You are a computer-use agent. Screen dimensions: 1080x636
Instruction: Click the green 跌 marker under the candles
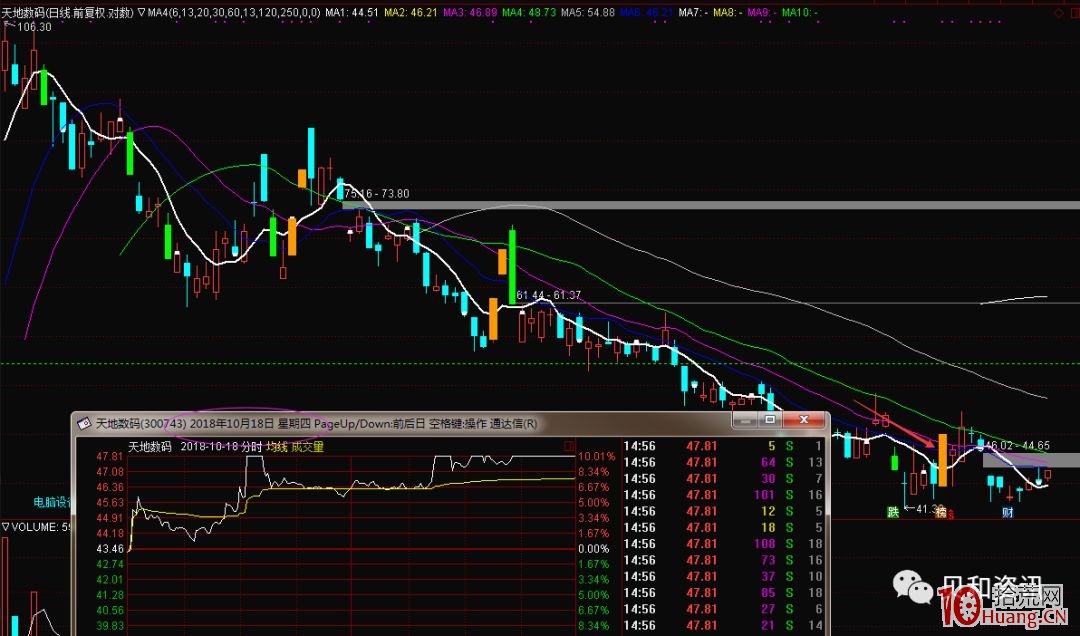(893, 512)
